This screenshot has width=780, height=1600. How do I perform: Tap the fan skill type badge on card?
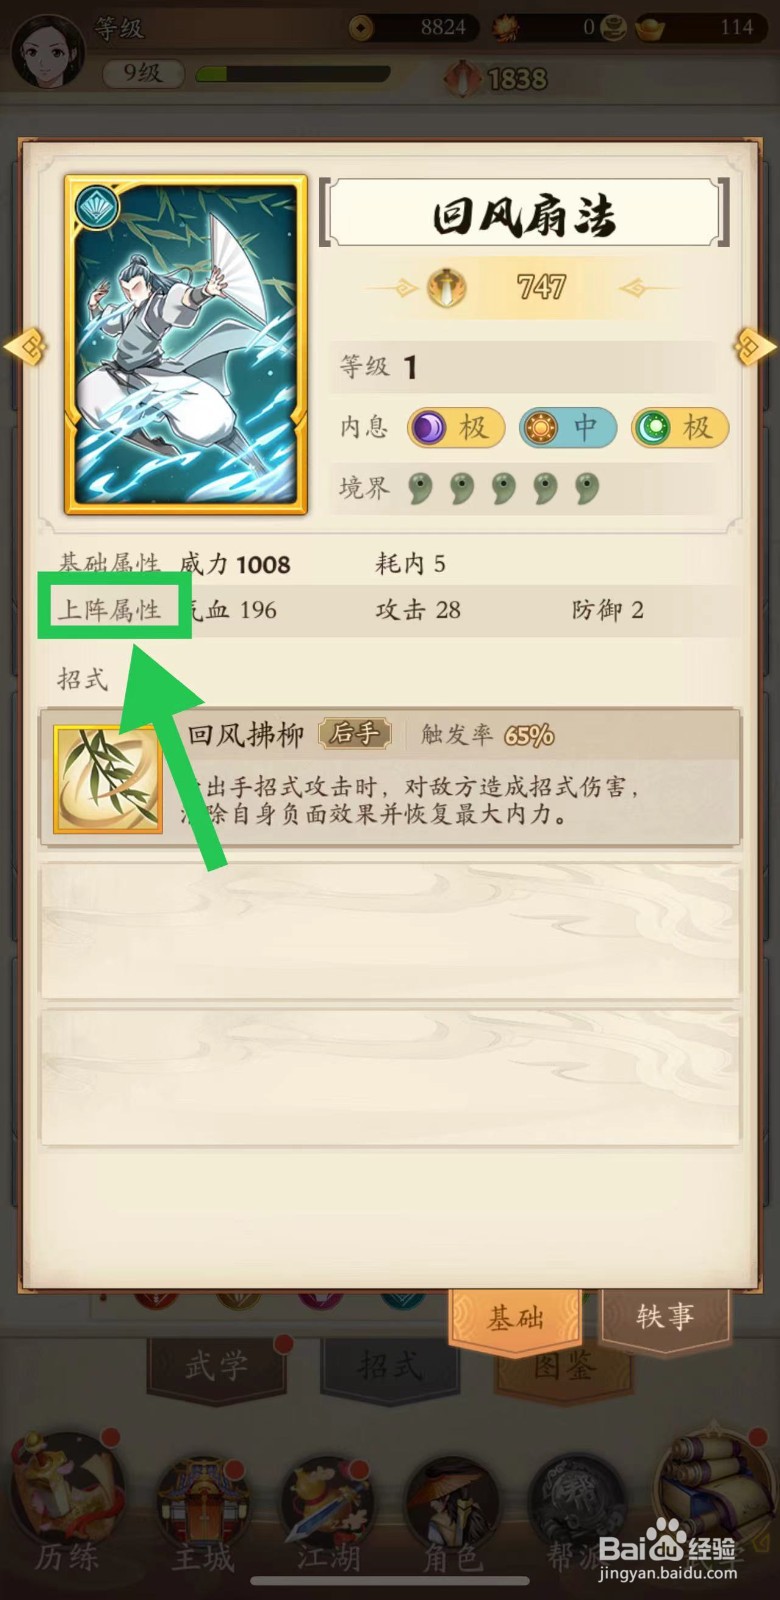pyautogui.click(x=97, y=207)
